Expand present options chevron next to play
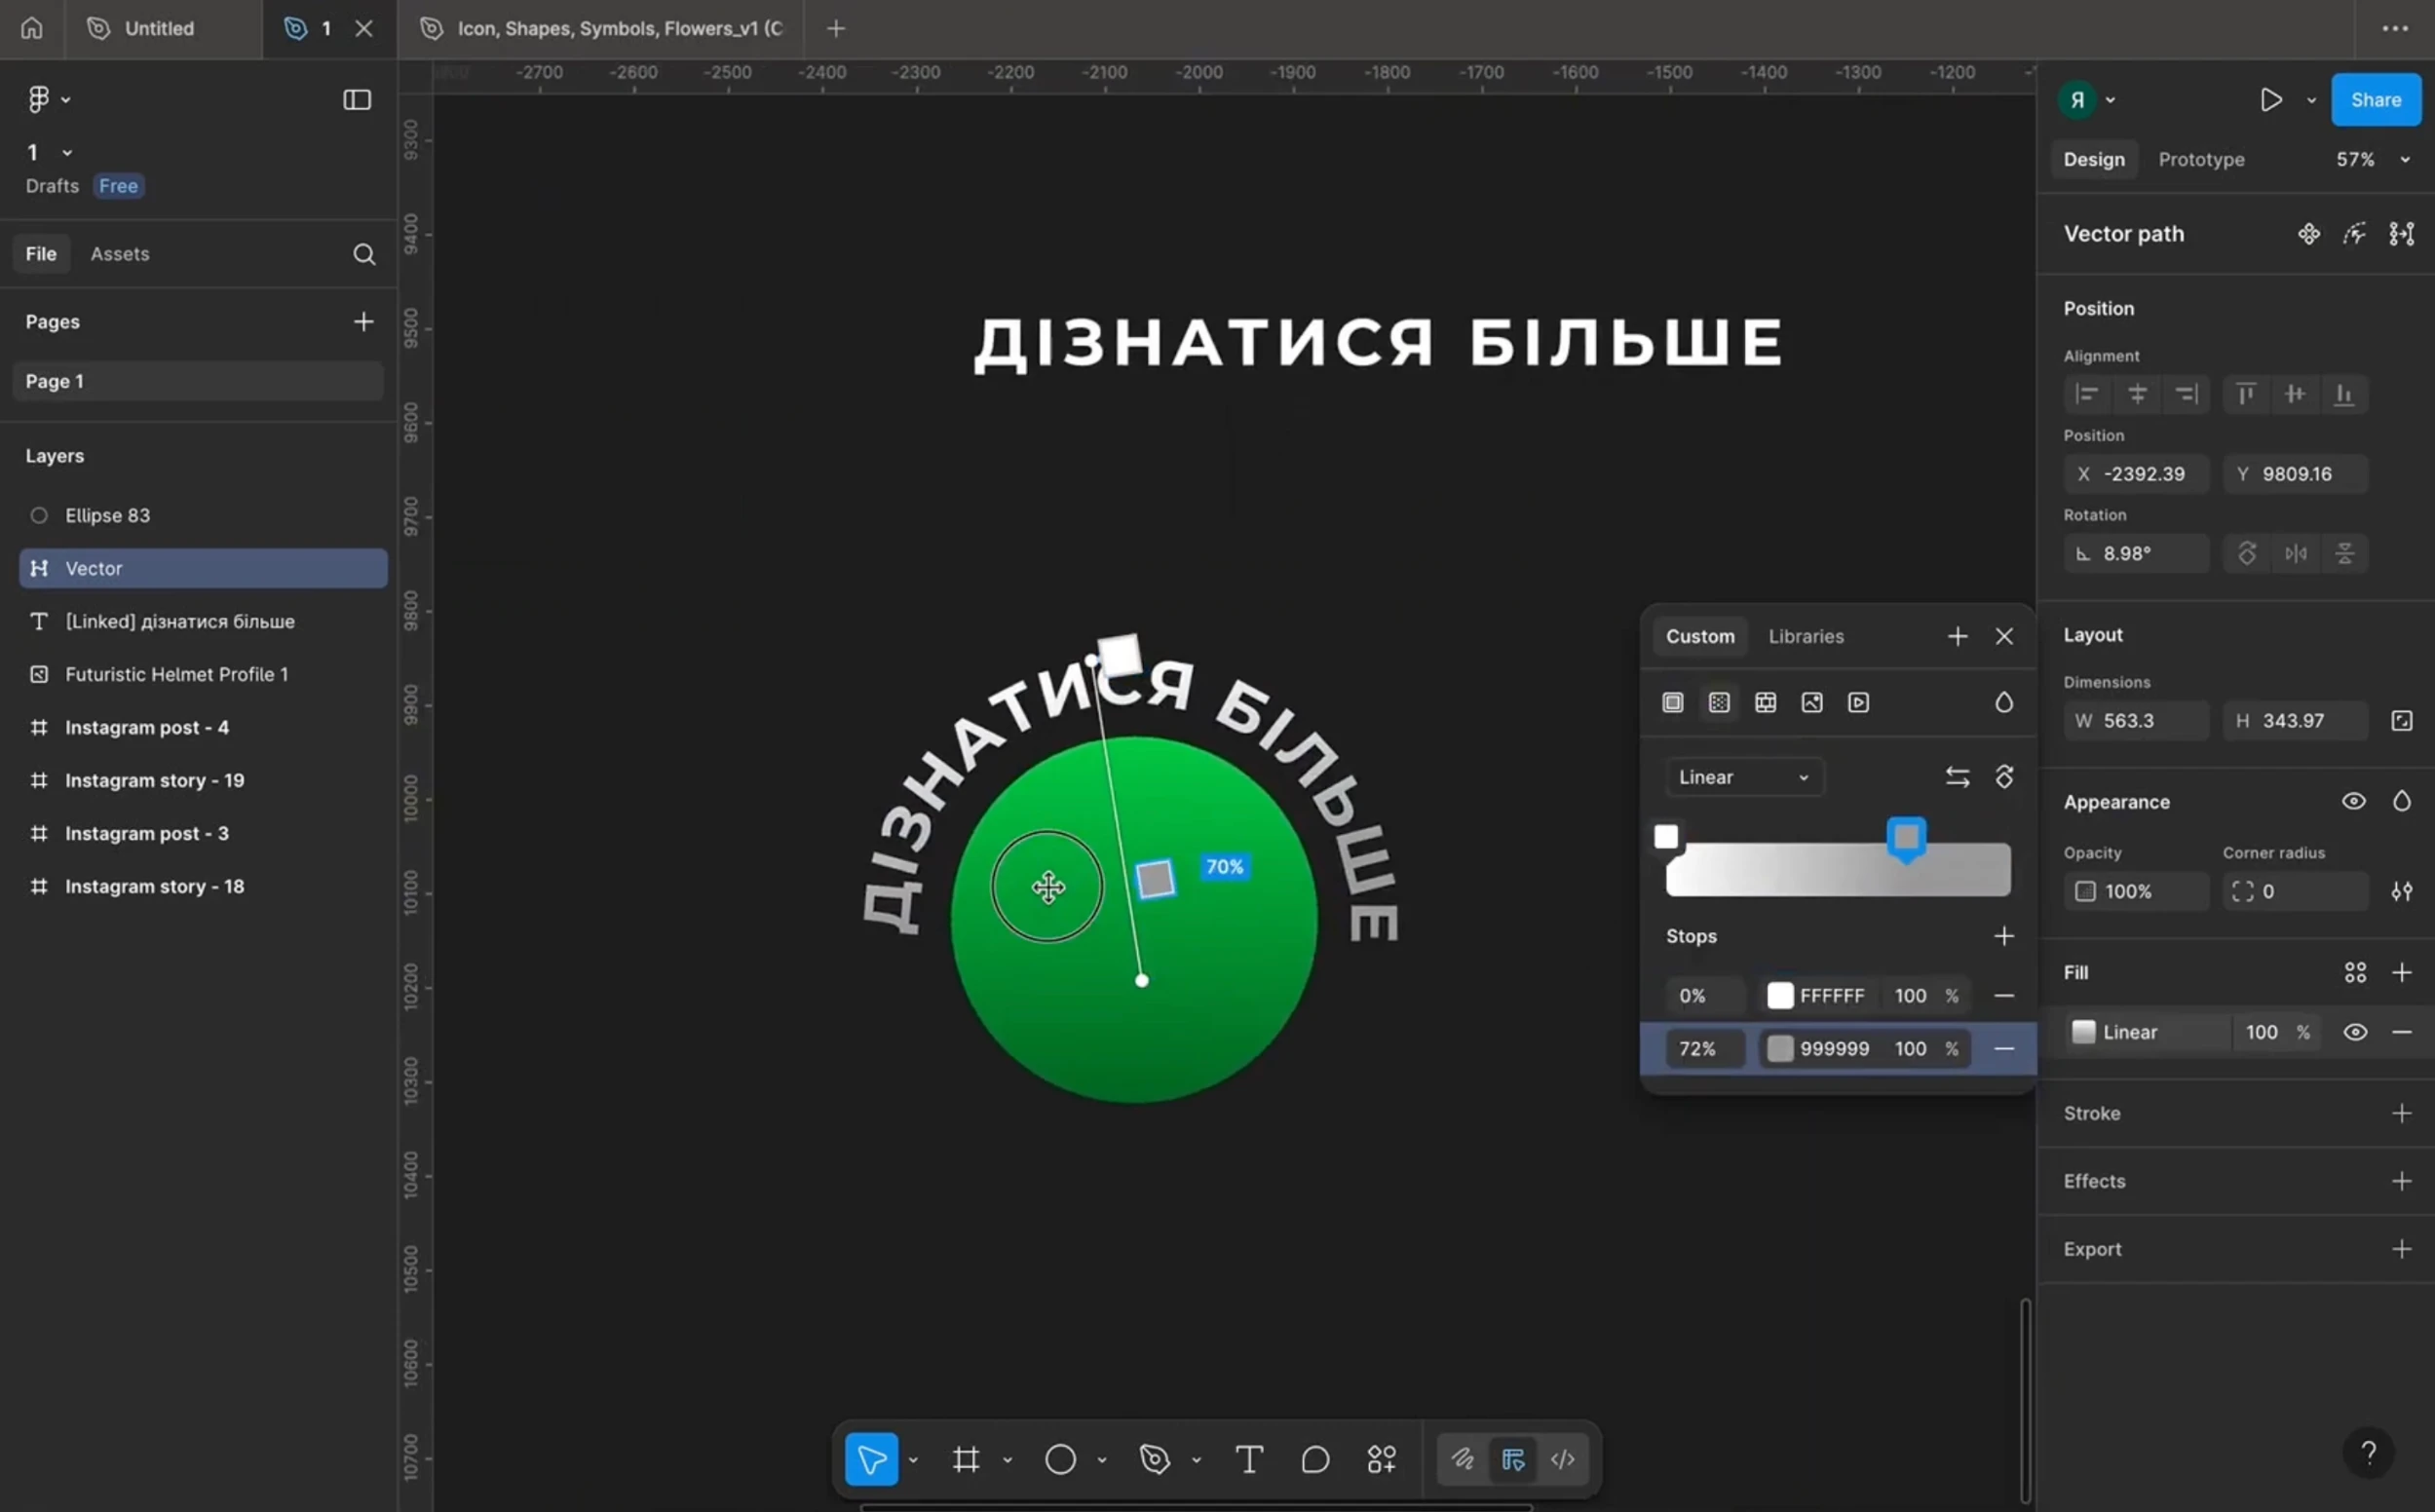 2311,100
